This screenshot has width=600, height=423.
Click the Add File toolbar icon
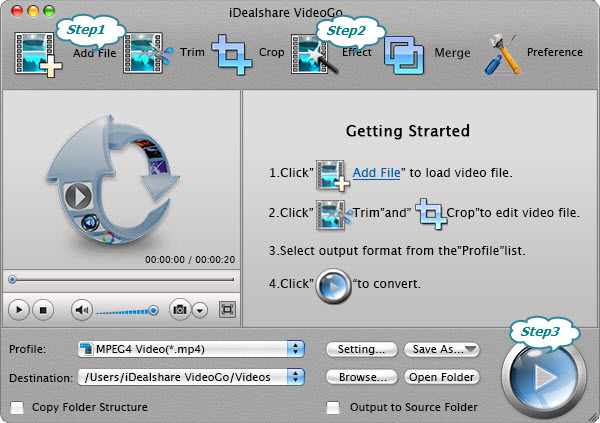pos(38,54)
